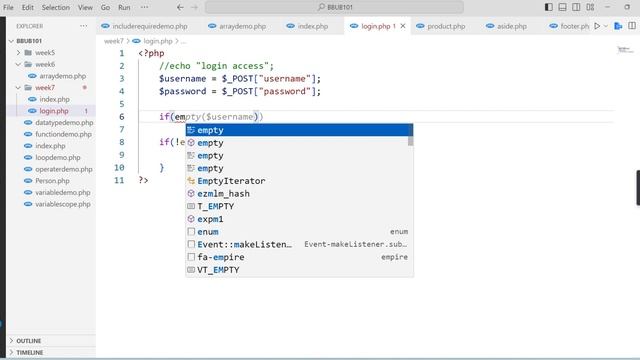Open Explorer views and more actions ellipsis
The height and width of the screenshot is (360, 640).
coord(84,26)
